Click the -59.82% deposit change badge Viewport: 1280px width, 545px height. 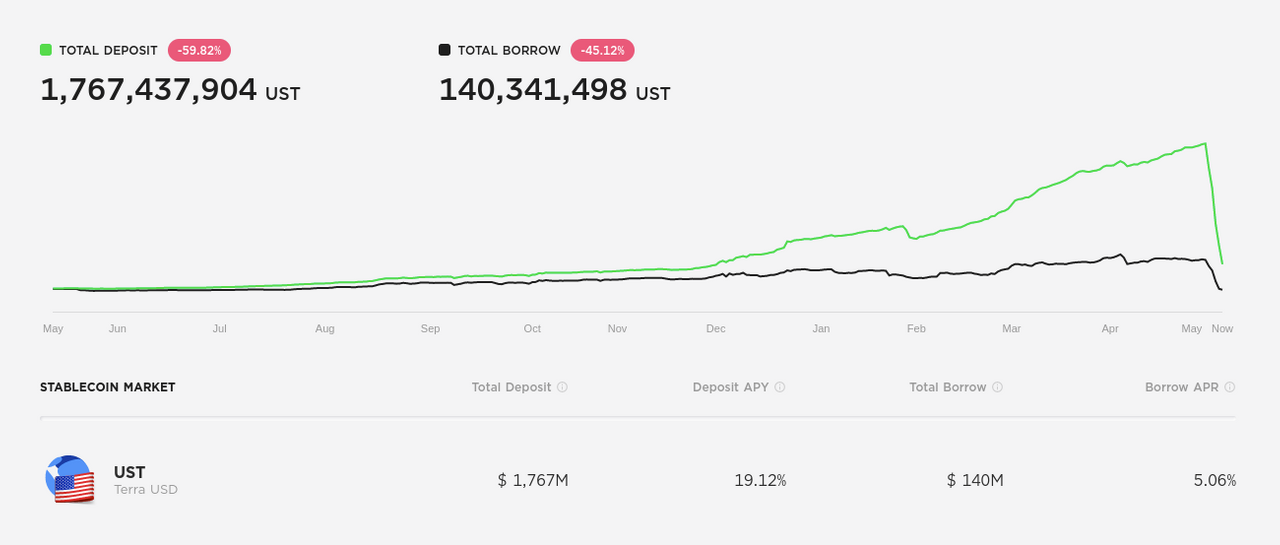pyautogui.click(x=200, y=50)
